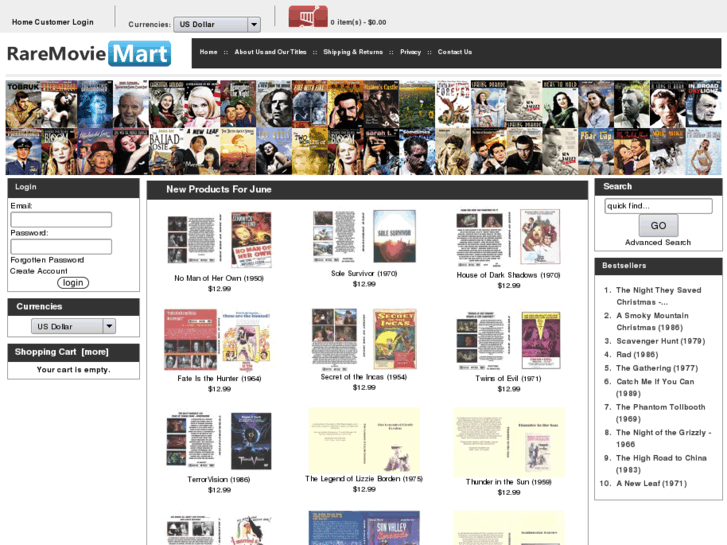Image resolution: width=727 pixels, height=545 pixels.
Task: Open the sidebar Currencies US Dollar dropdown
Action: click(73, 327)
